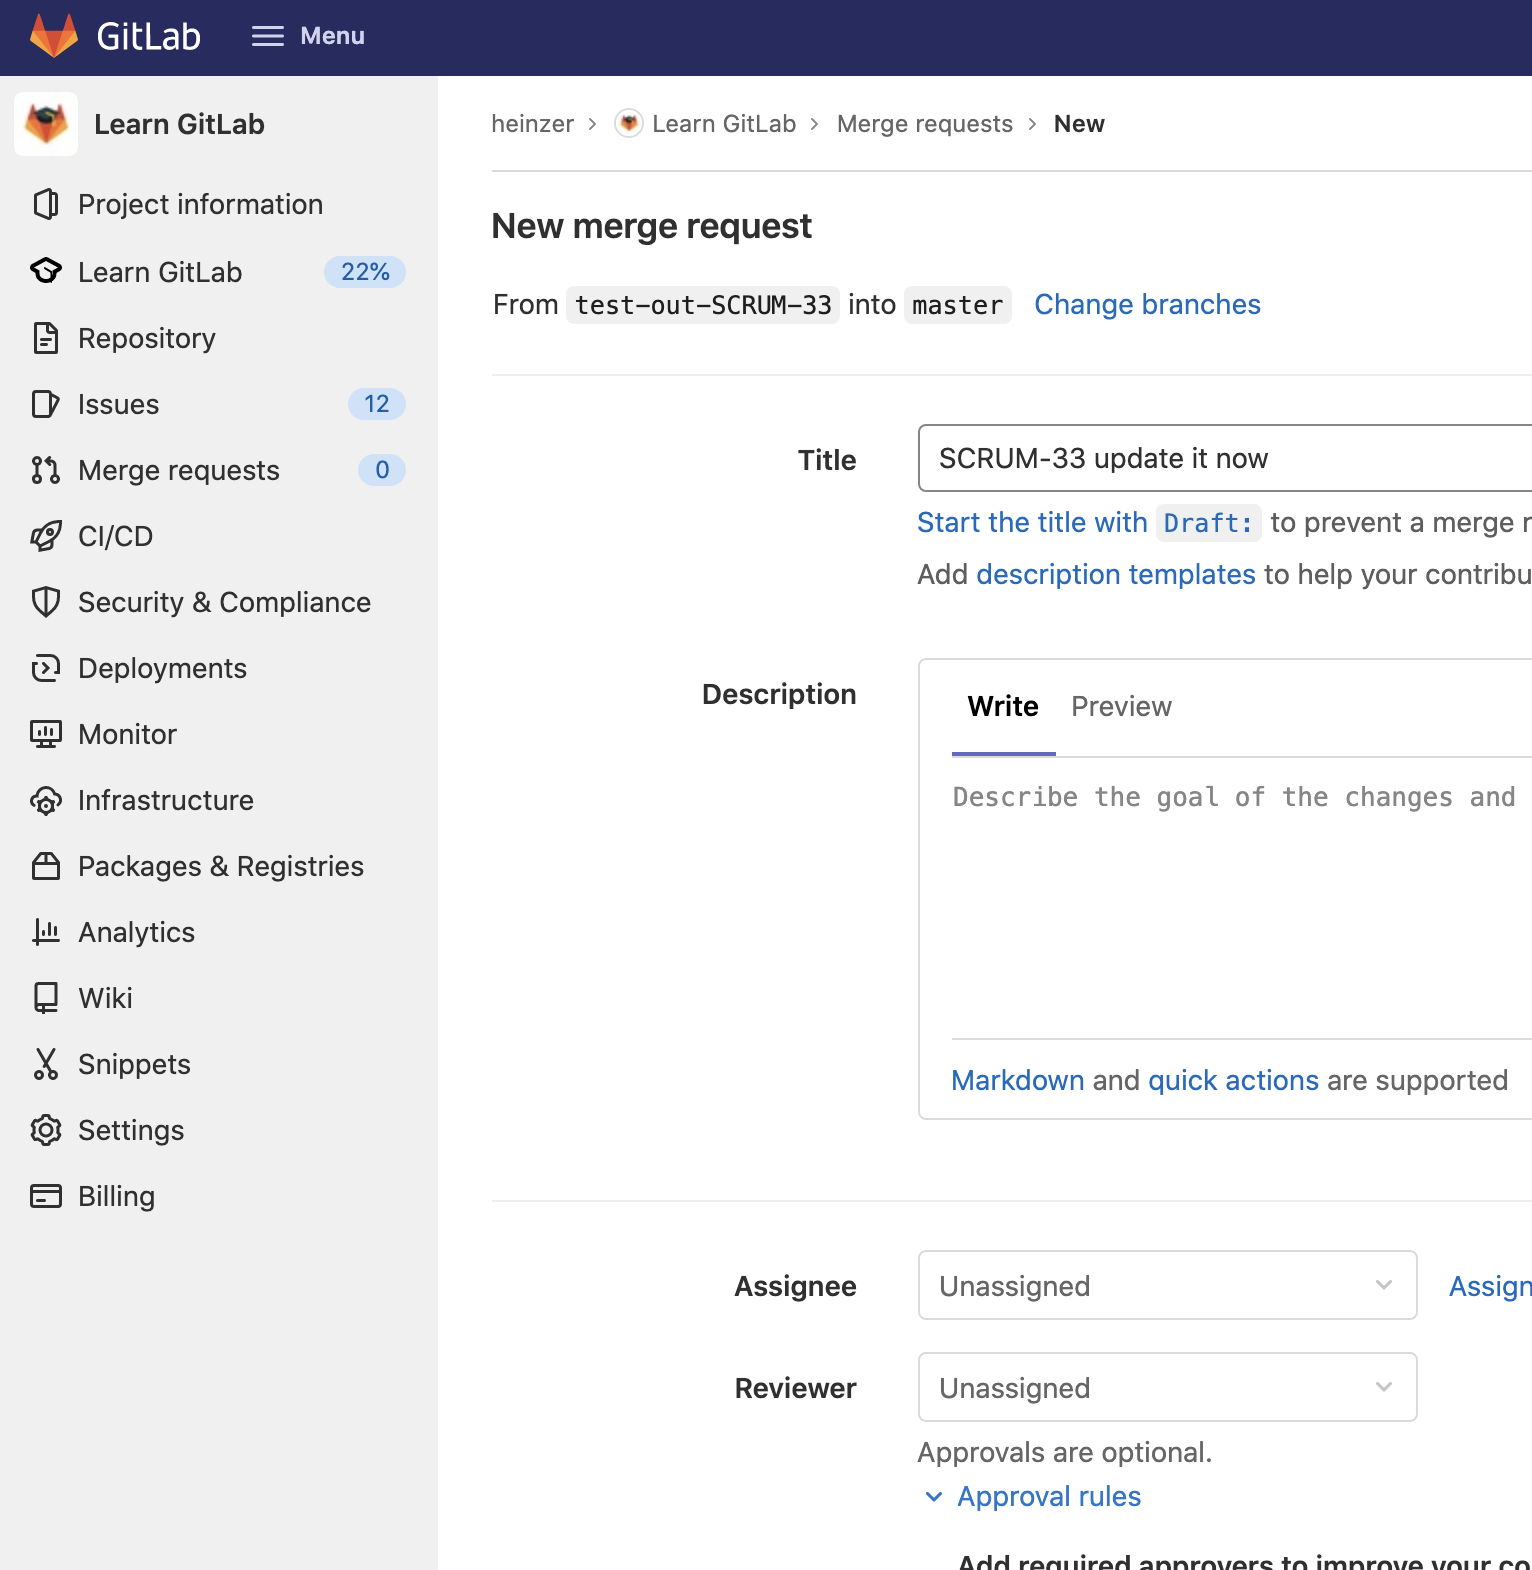Viewport: 1532px width, 1570px height.
Task: Select the Write tab in the description editor
Action: [1003, 706]
